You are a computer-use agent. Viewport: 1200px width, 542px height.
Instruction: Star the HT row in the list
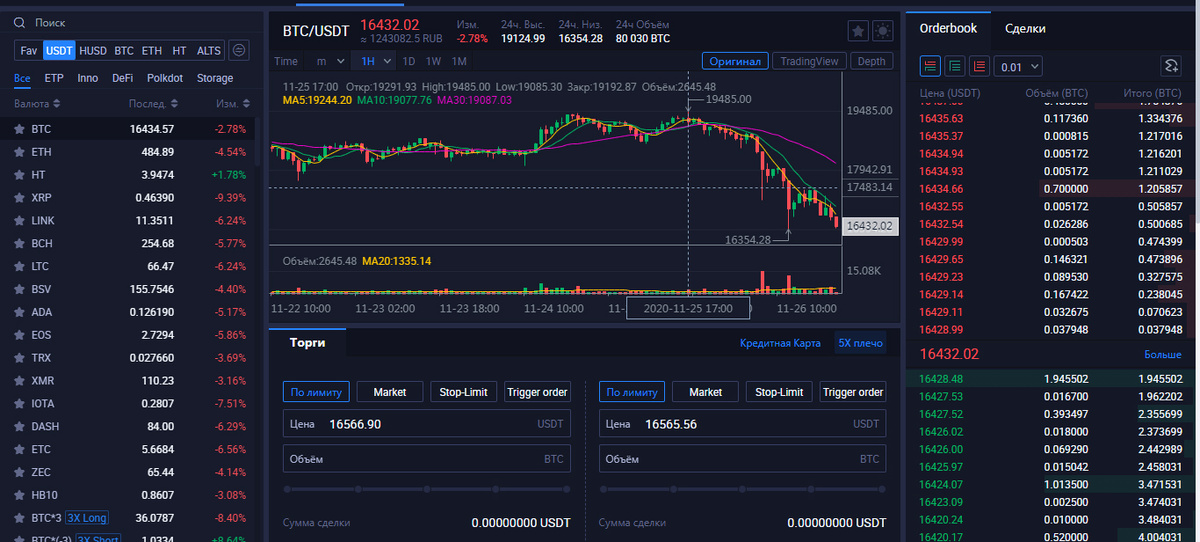pyautogui.click(x=19, y=175)
